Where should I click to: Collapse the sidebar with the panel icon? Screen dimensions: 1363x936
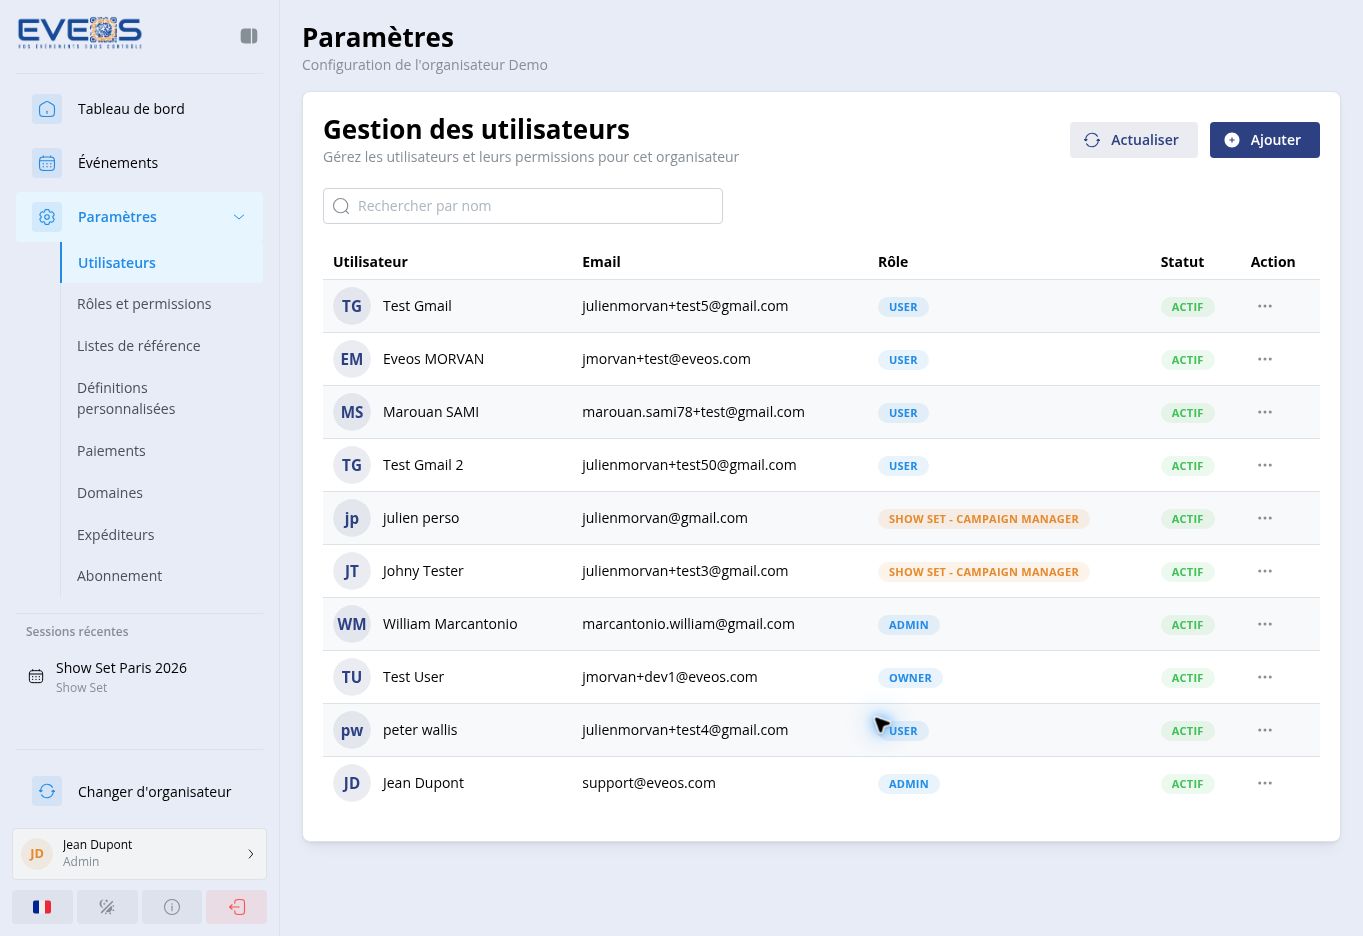coord(249,36)
